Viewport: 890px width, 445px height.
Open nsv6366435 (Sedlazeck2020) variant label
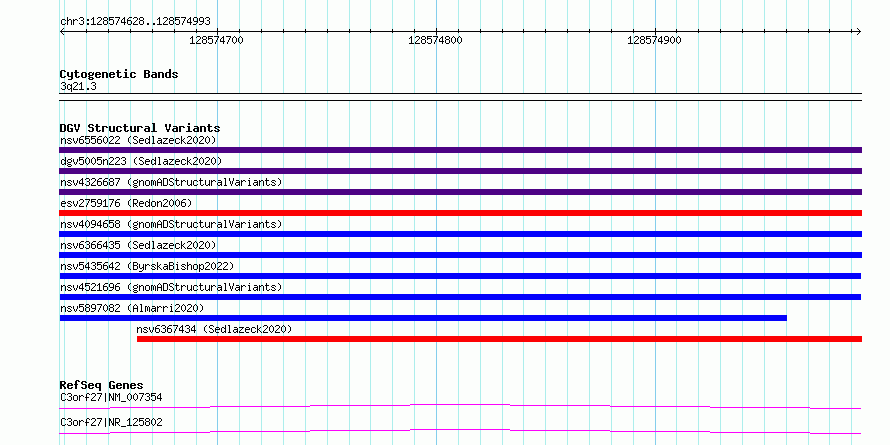point(138,245)
